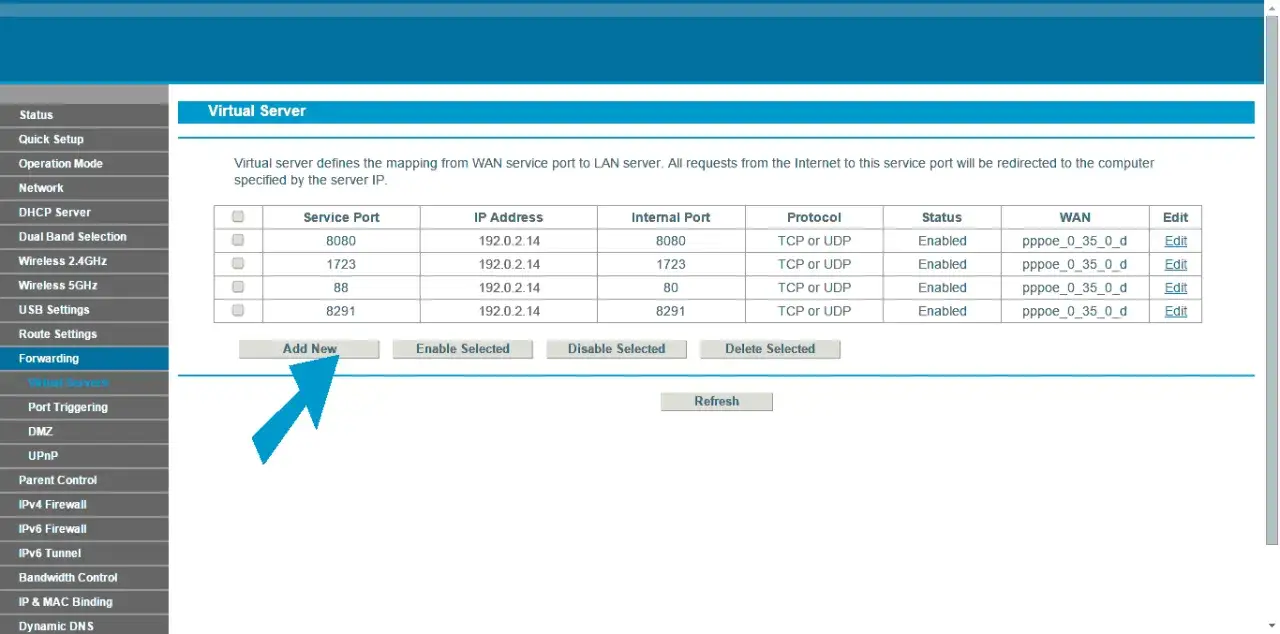Check the checkbox for port 1723 row

[x=237, y=263]
